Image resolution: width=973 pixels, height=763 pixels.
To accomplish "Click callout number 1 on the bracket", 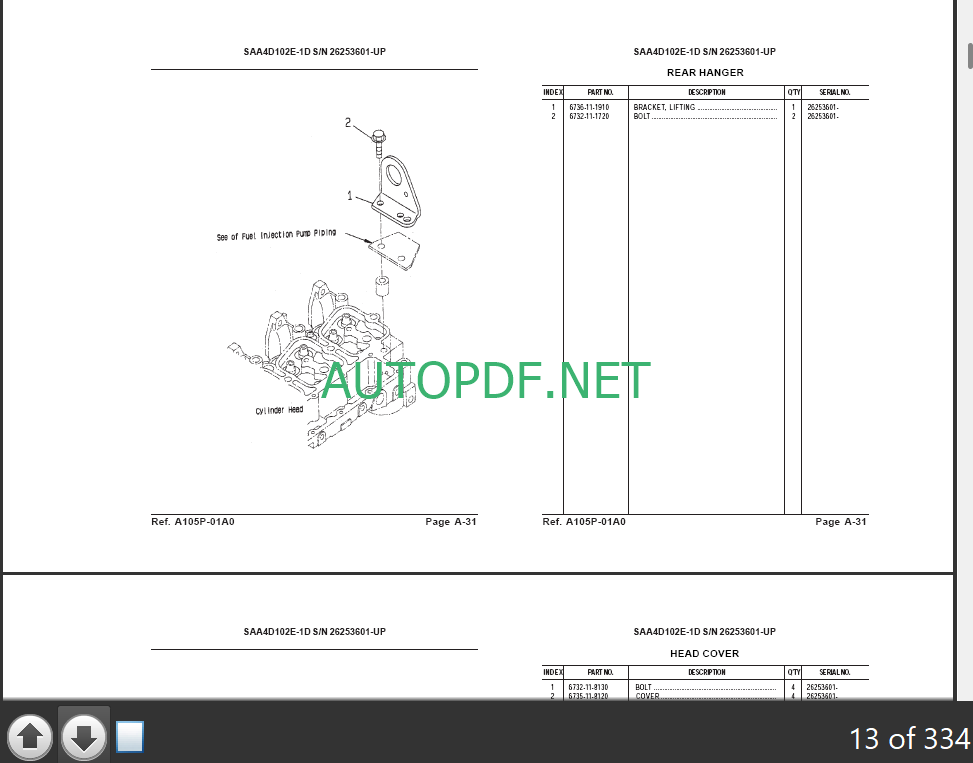I will point(350,196).
